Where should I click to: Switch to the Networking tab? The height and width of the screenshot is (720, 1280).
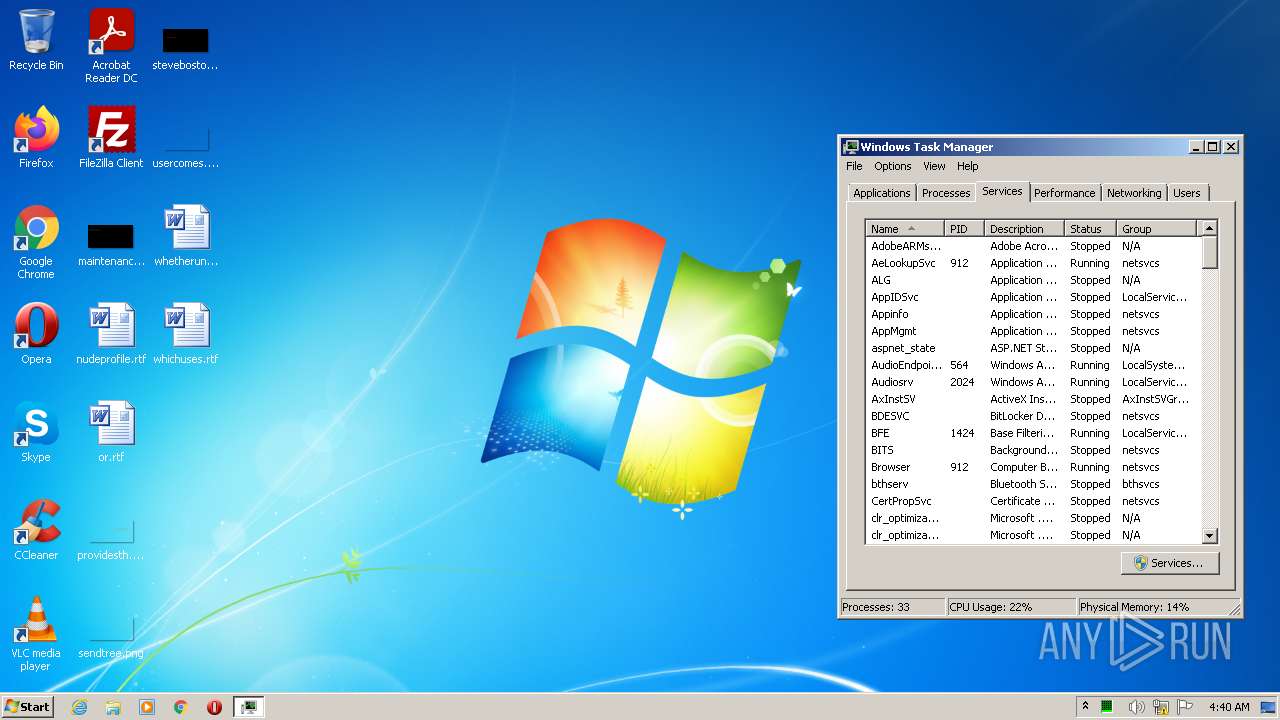pos(1134,193)
